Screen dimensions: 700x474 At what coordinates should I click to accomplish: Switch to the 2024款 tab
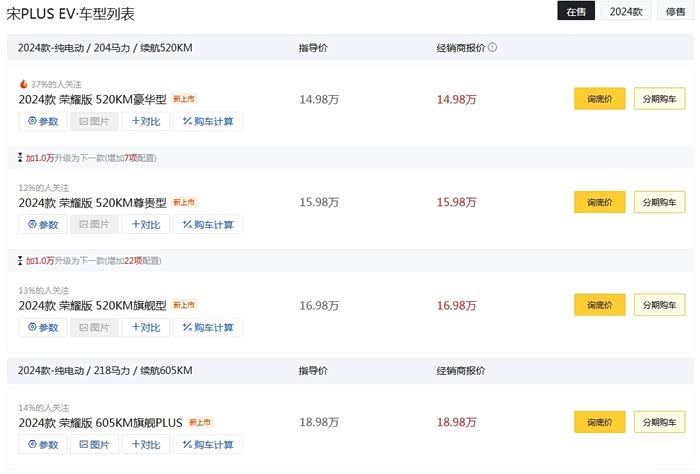point(625,12)
